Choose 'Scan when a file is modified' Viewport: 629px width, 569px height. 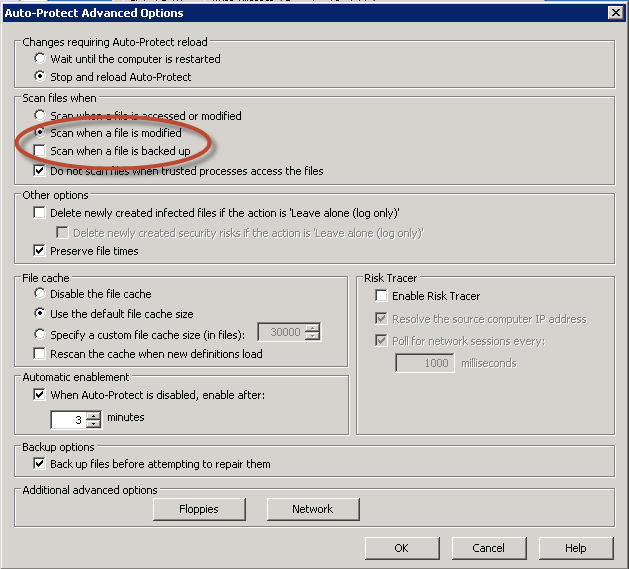pyautogui.click(x=40, y=133)
